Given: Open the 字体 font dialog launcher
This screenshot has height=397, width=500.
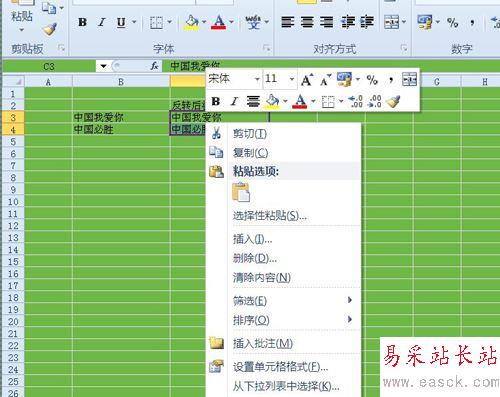Looking at the screenshot, I should click(x=267, y=48).
